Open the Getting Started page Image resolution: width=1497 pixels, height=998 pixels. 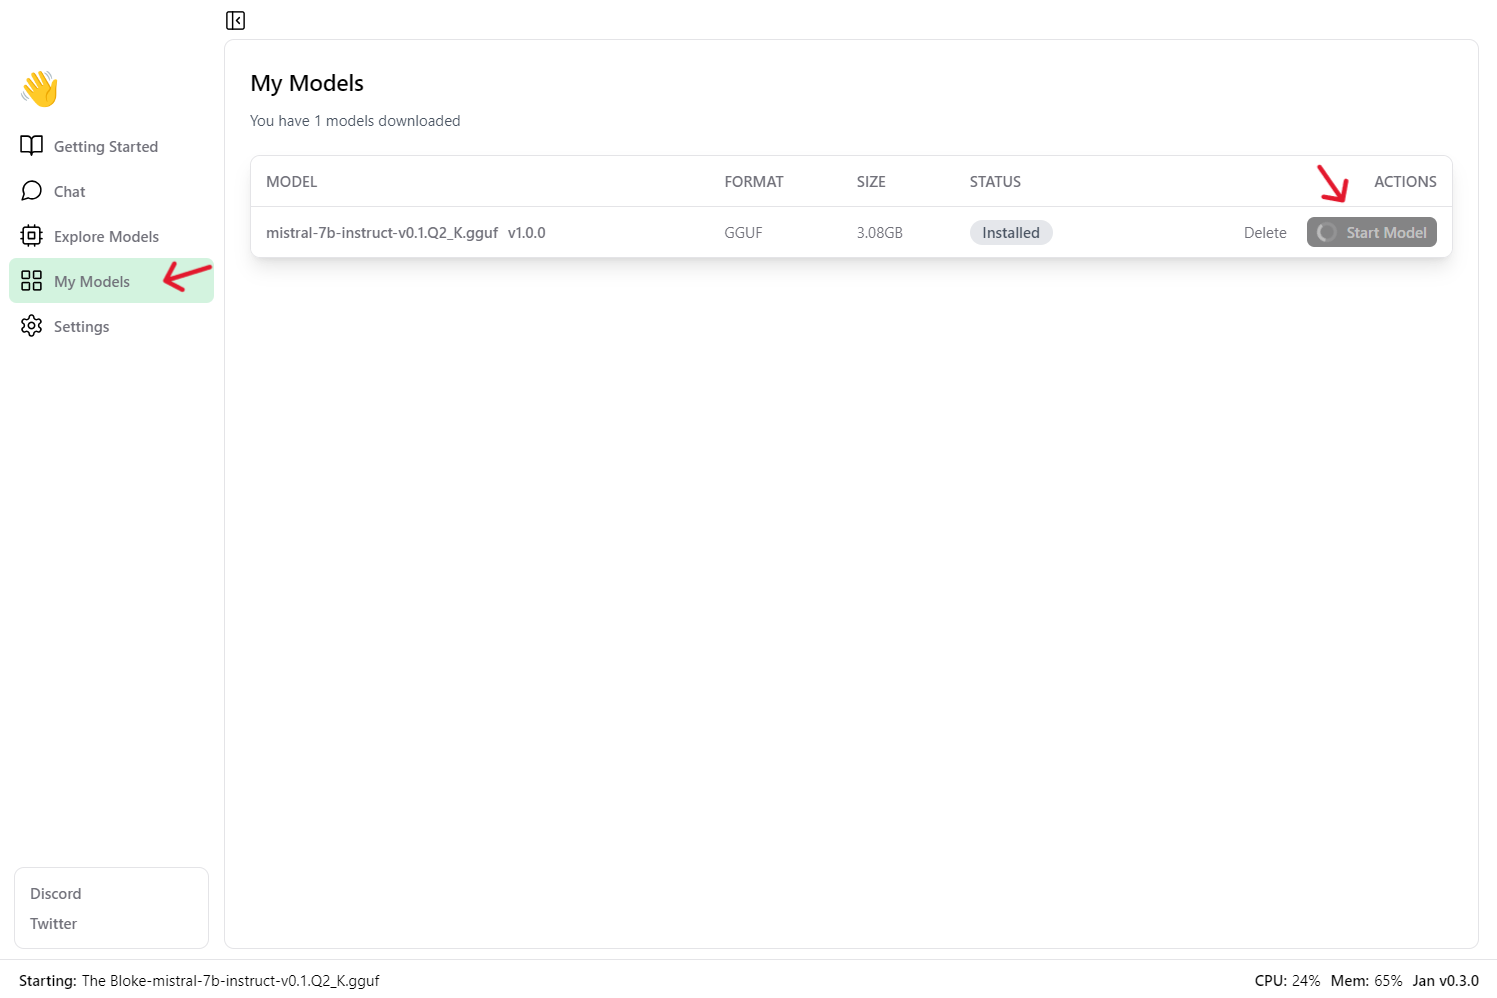coord(105,147)
